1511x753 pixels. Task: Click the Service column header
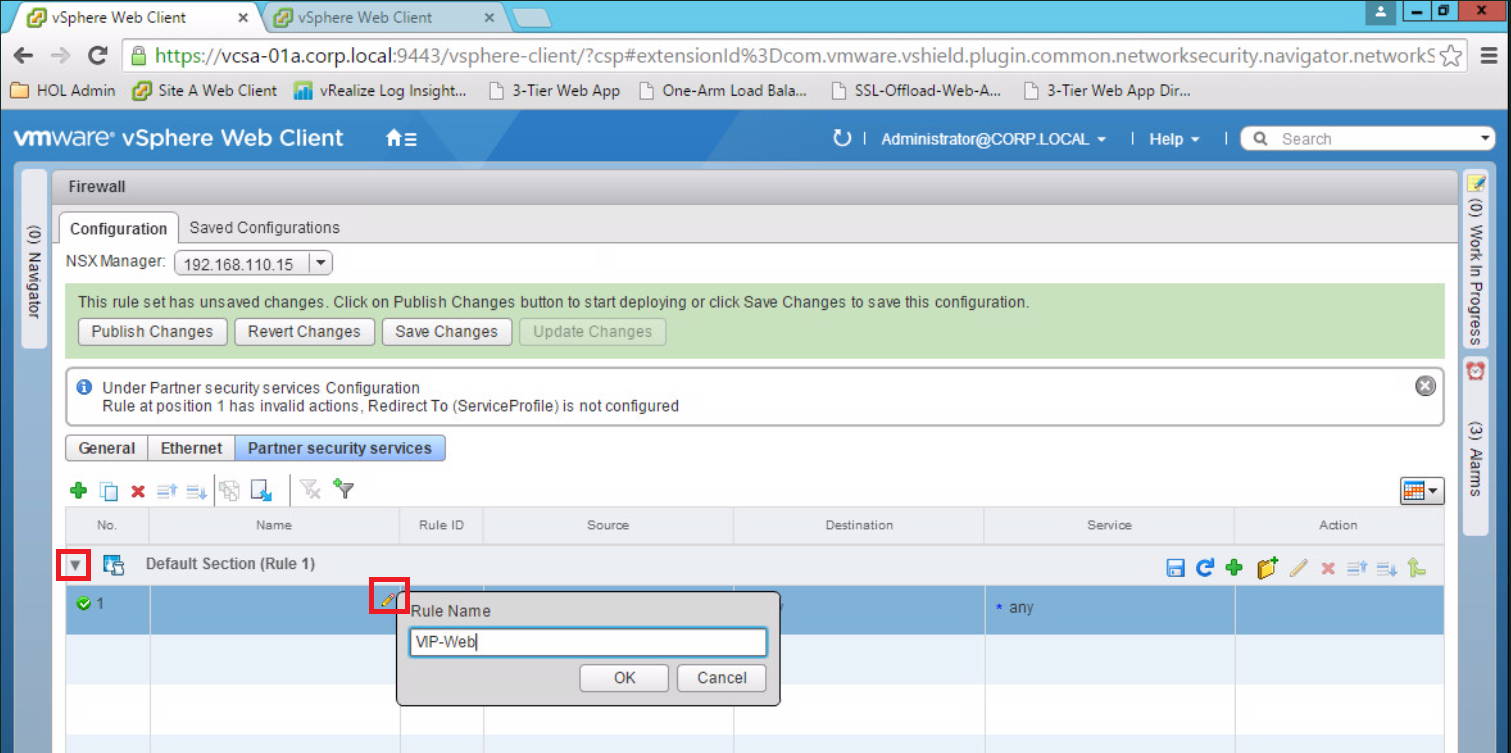tap(1109, 525)
